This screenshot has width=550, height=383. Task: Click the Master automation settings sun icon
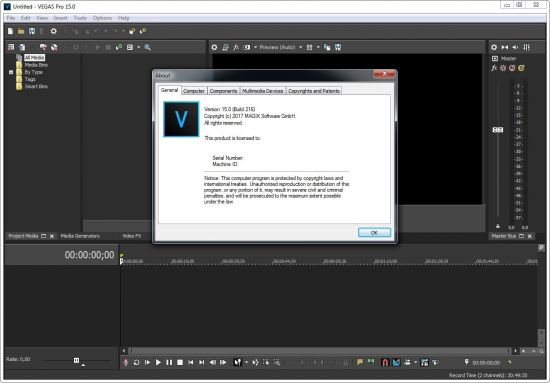pos(503,68)
